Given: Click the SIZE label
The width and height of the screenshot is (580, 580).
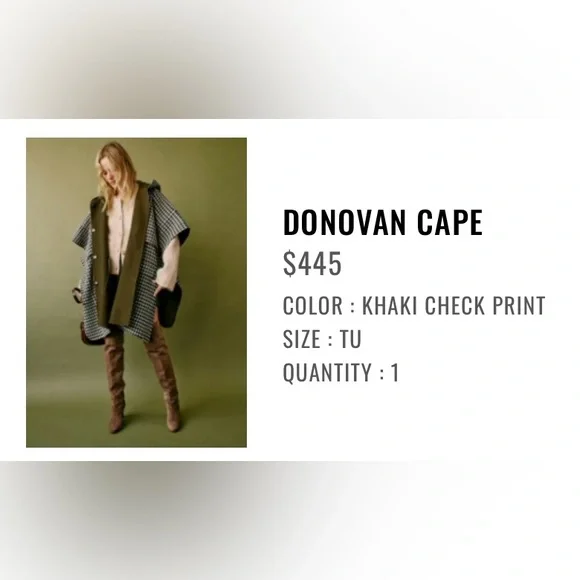Looking at the screenshot, I should (302, 339).
